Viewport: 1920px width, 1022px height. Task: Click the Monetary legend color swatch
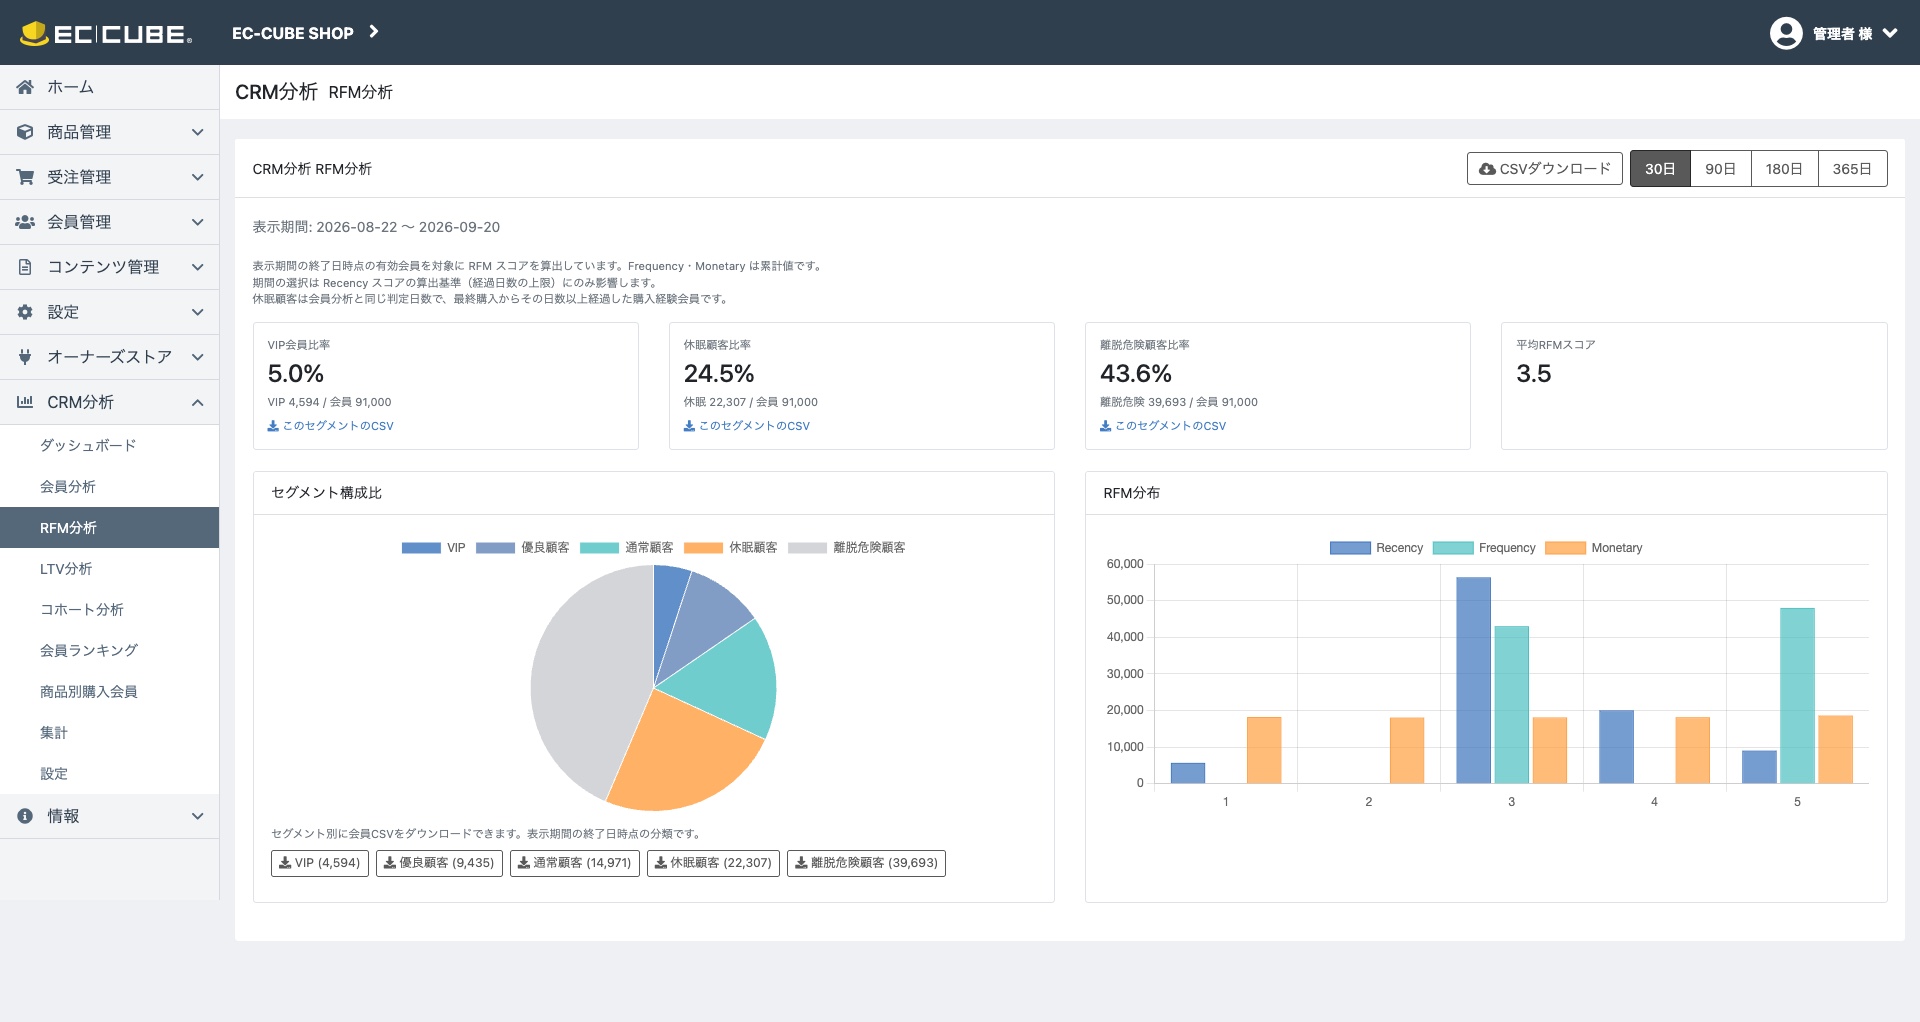(1565, 548)
